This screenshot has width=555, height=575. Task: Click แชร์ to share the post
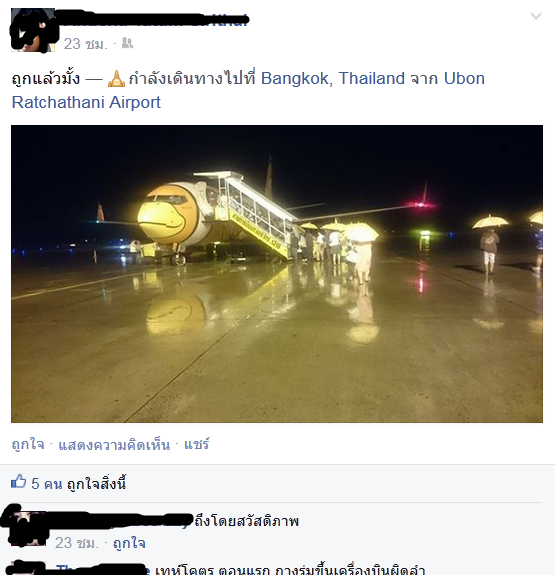(197, 444)
